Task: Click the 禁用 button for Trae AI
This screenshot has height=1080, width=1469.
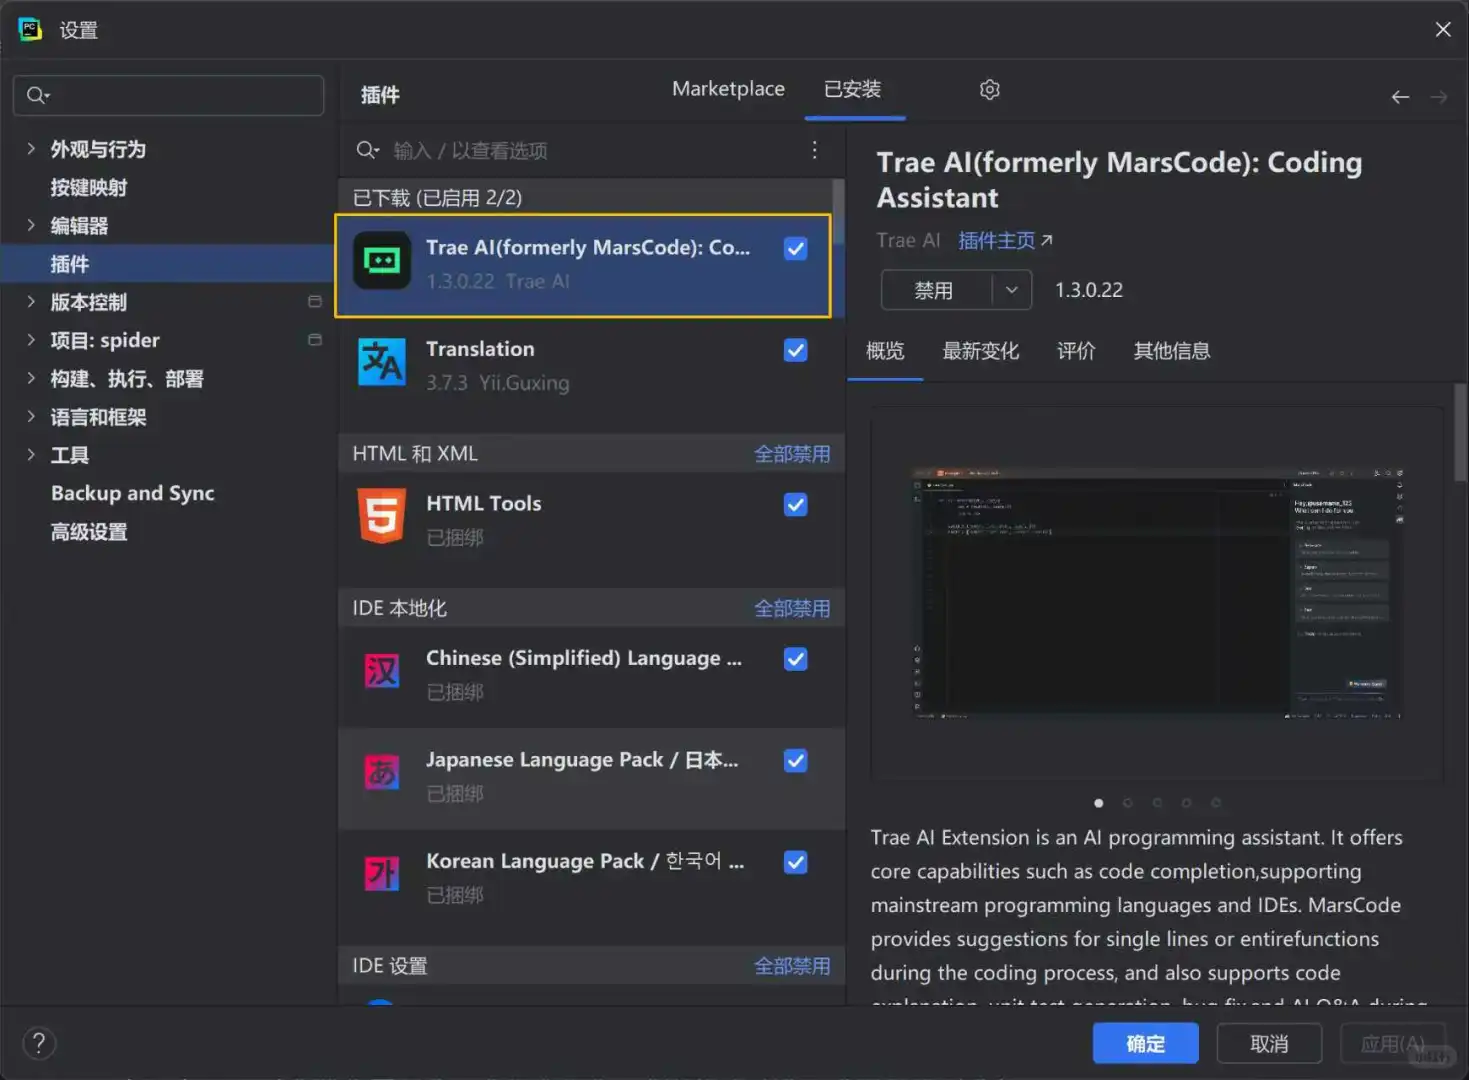Action: 936,290
